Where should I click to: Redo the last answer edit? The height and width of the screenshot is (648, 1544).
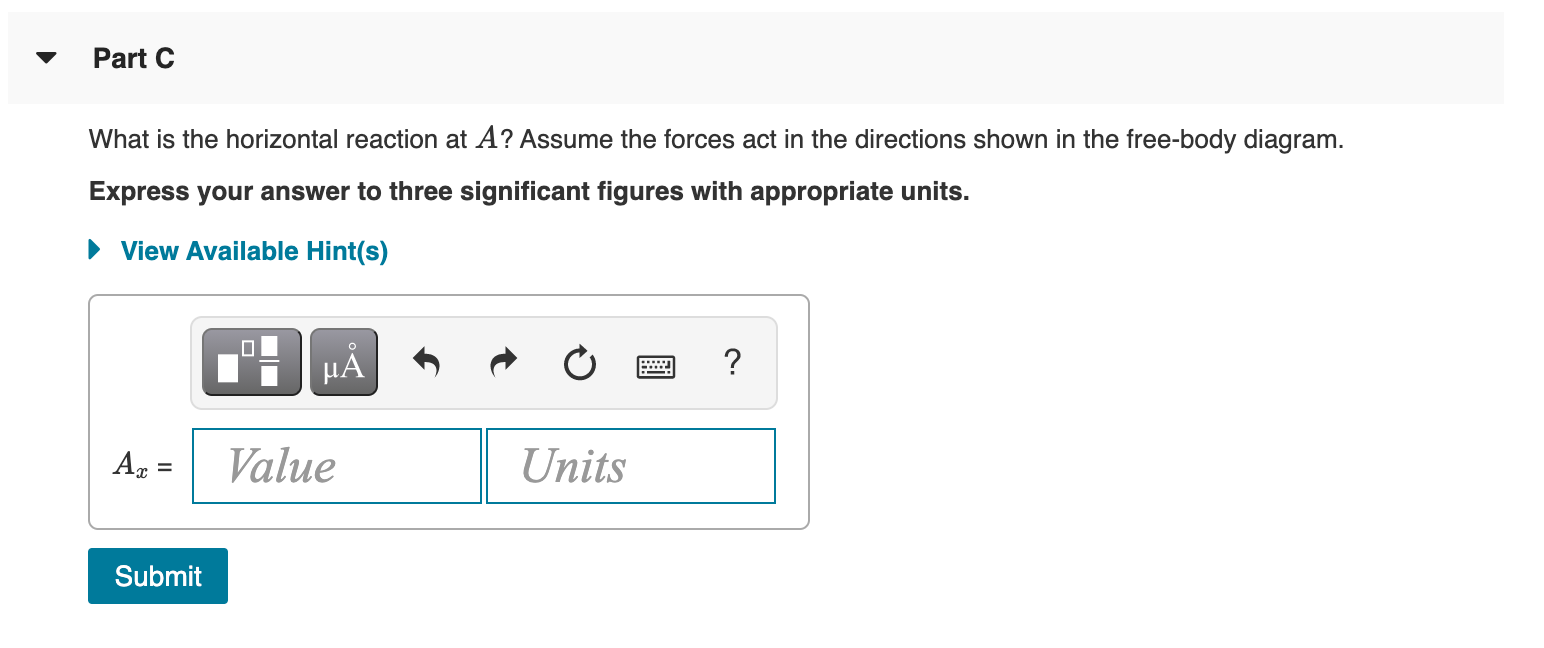502,363
